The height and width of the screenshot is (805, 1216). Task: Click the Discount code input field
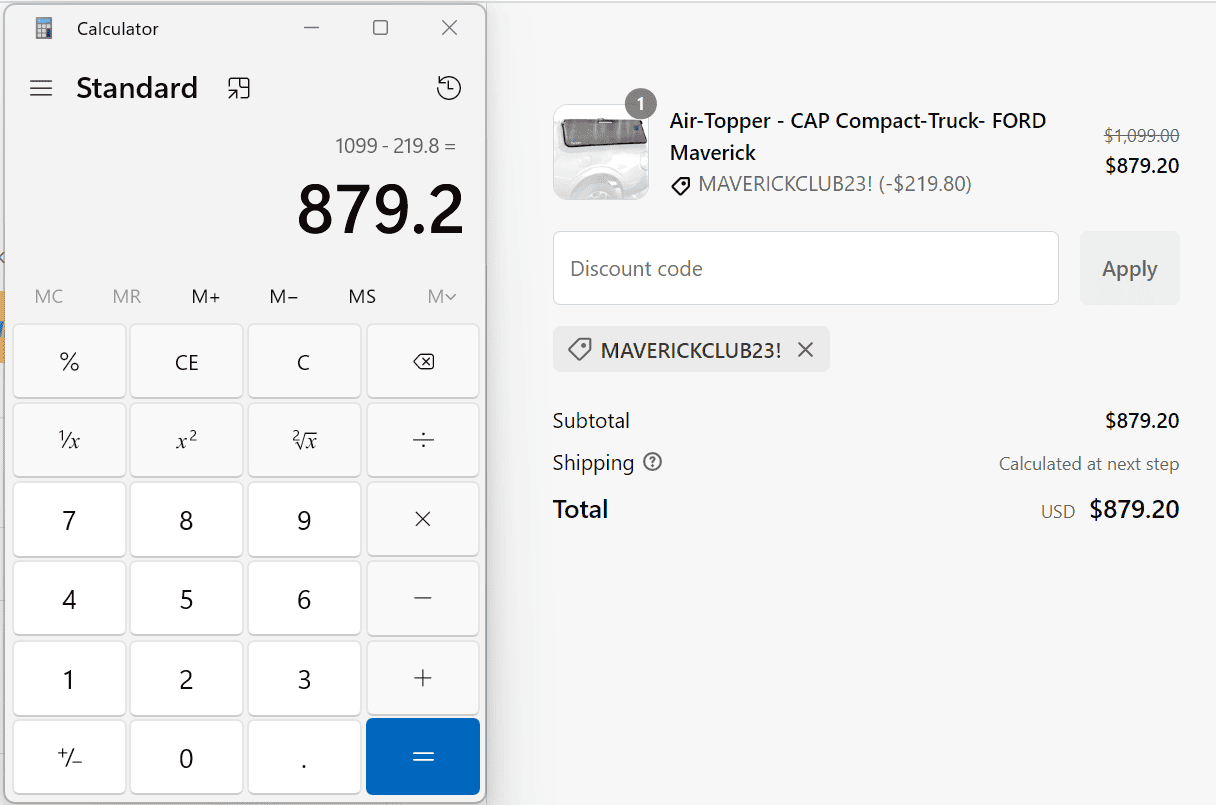point(806,268)
